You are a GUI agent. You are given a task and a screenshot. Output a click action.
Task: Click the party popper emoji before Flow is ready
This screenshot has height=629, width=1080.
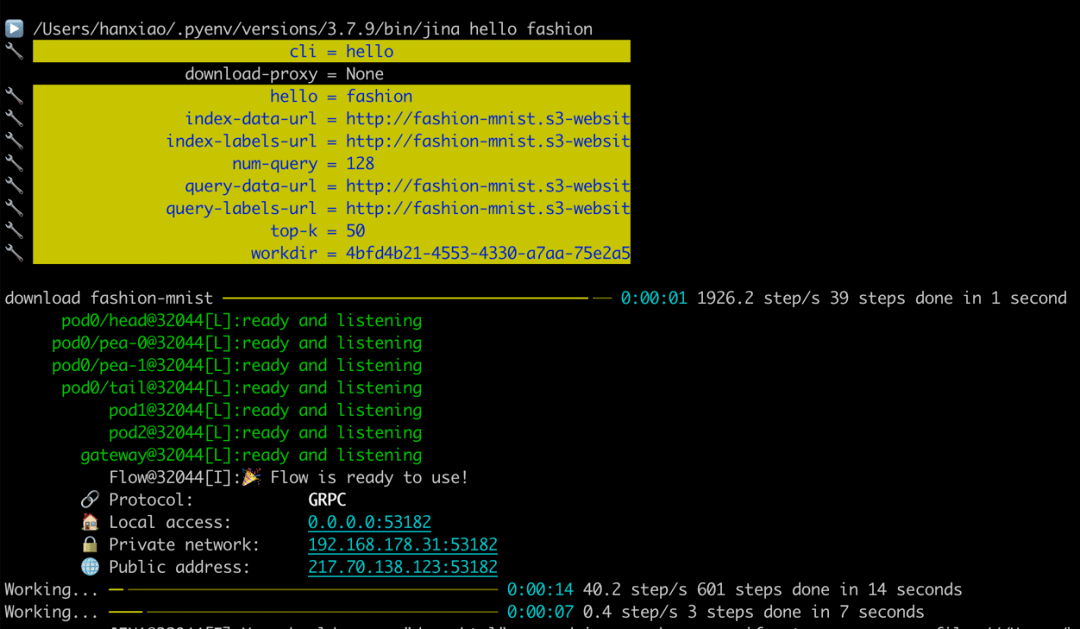point(251,477)
